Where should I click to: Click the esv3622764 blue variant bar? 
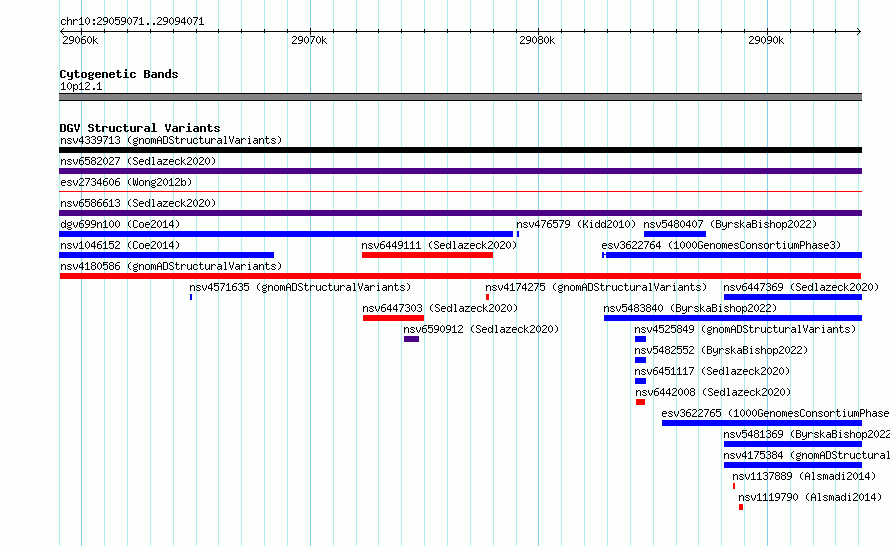click(732, 255)
